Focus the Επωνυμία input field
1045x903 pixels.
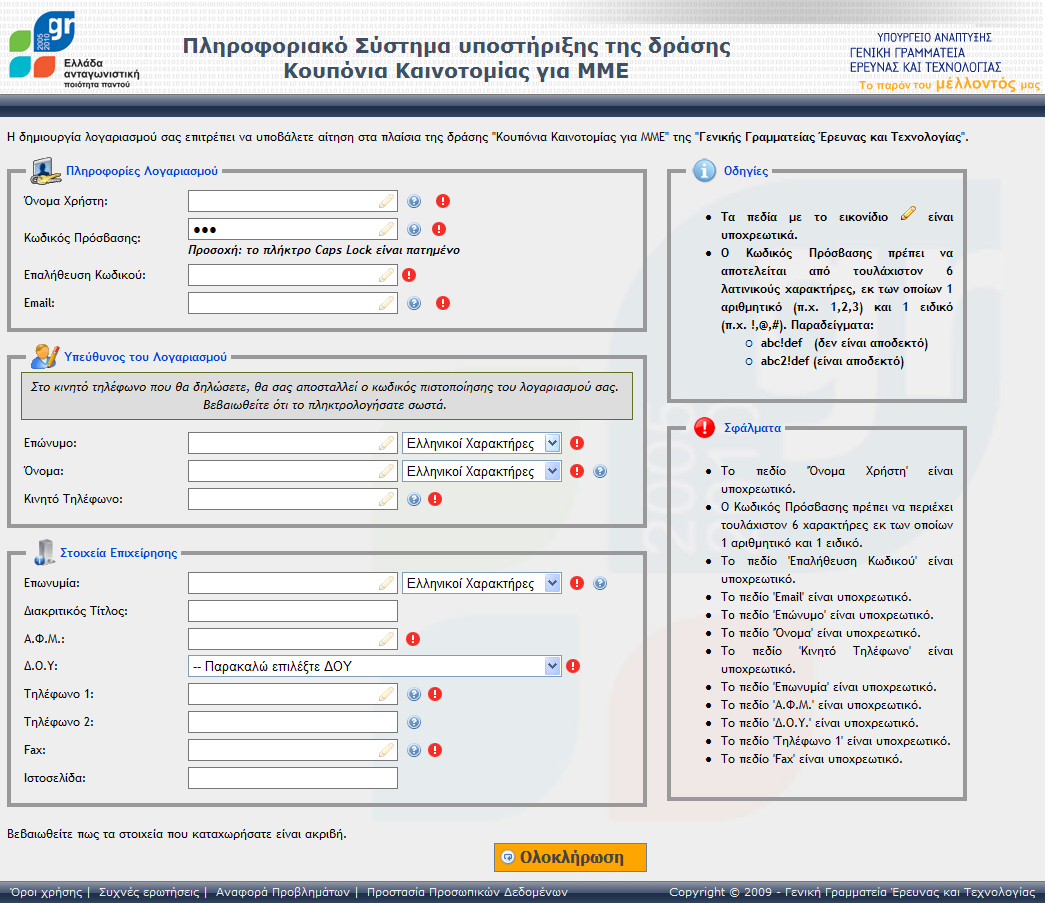[293, 583]
